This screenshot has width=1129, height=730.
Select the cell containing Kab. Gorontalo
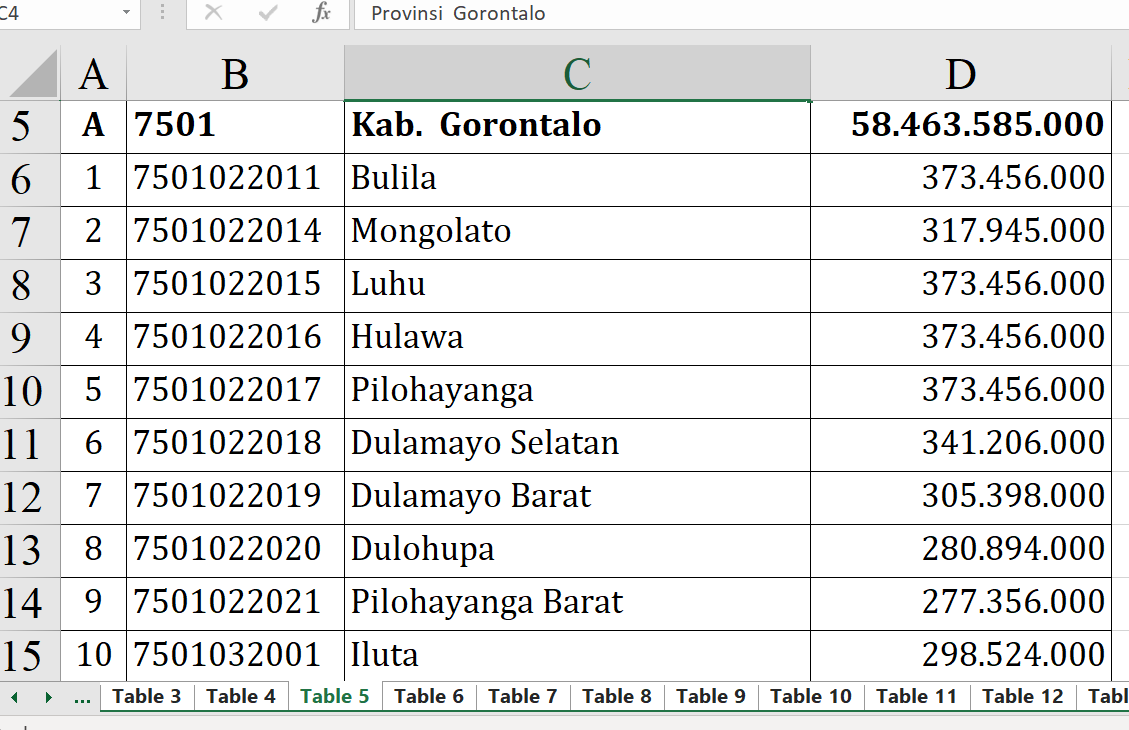pos(576,126)
